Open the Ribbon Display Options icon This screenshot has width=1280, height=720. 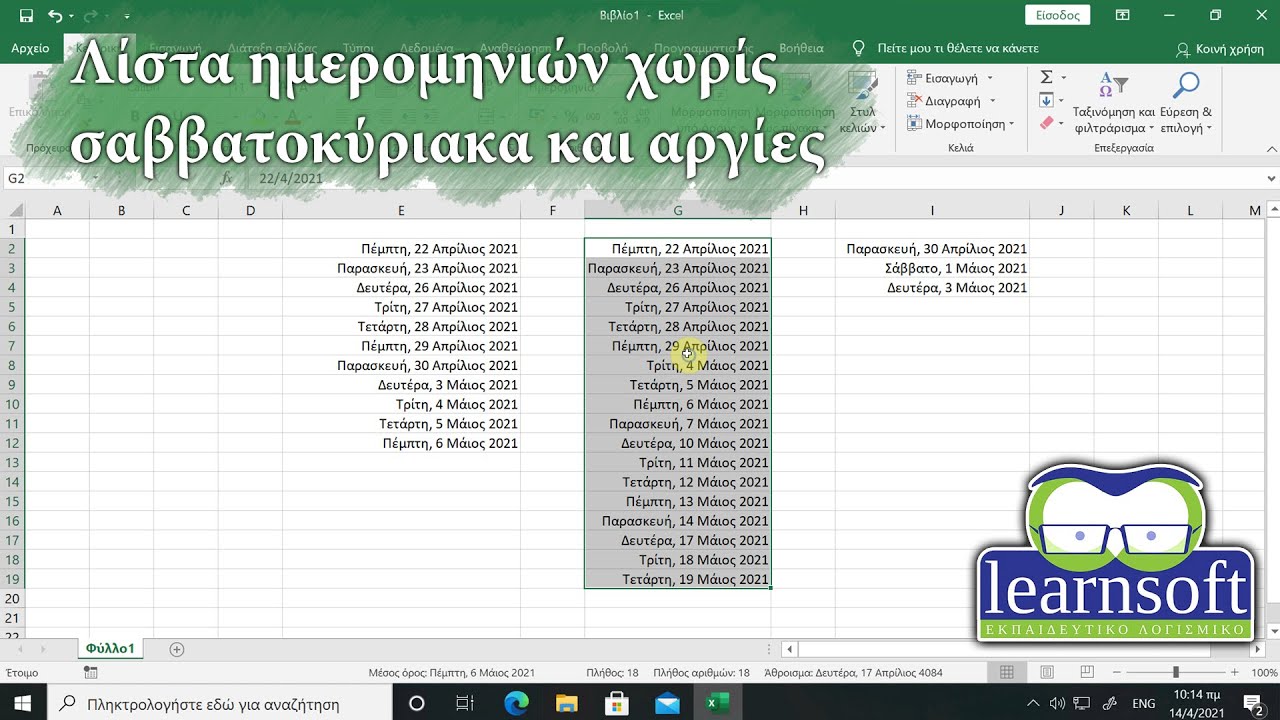coord(1123,15)
